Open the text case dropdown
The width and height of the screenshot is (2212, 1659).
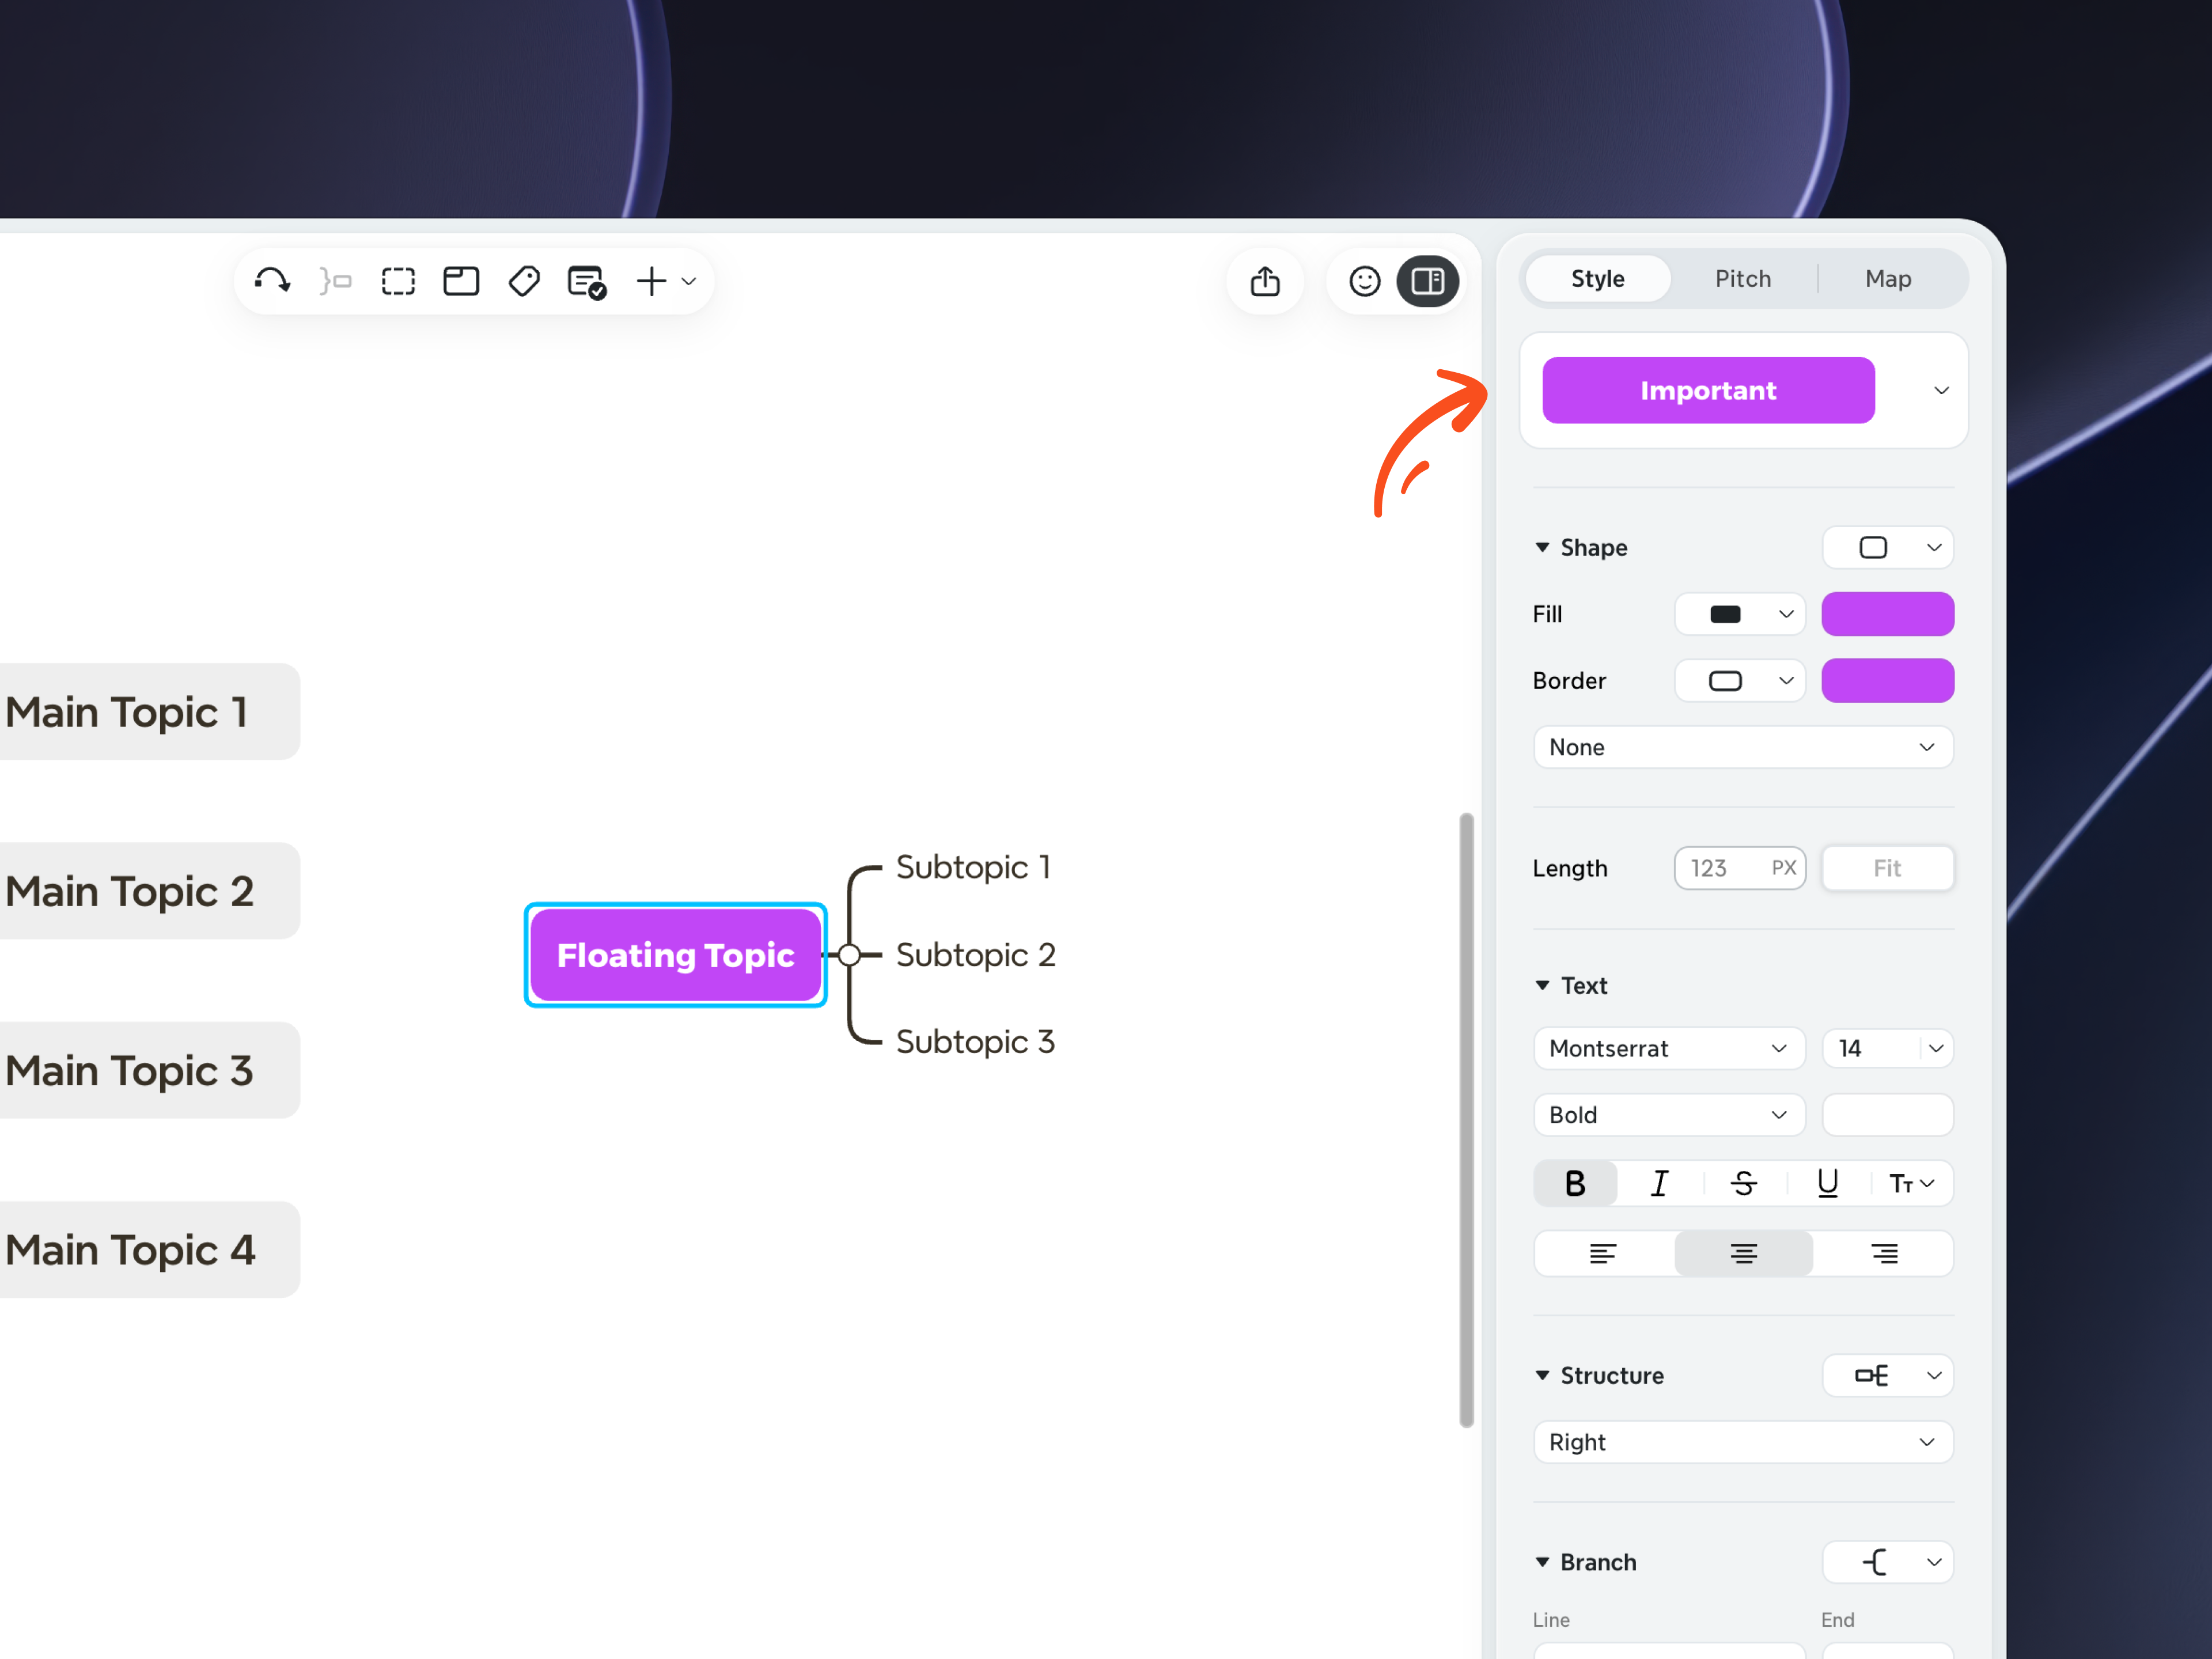[1911, 1184]
